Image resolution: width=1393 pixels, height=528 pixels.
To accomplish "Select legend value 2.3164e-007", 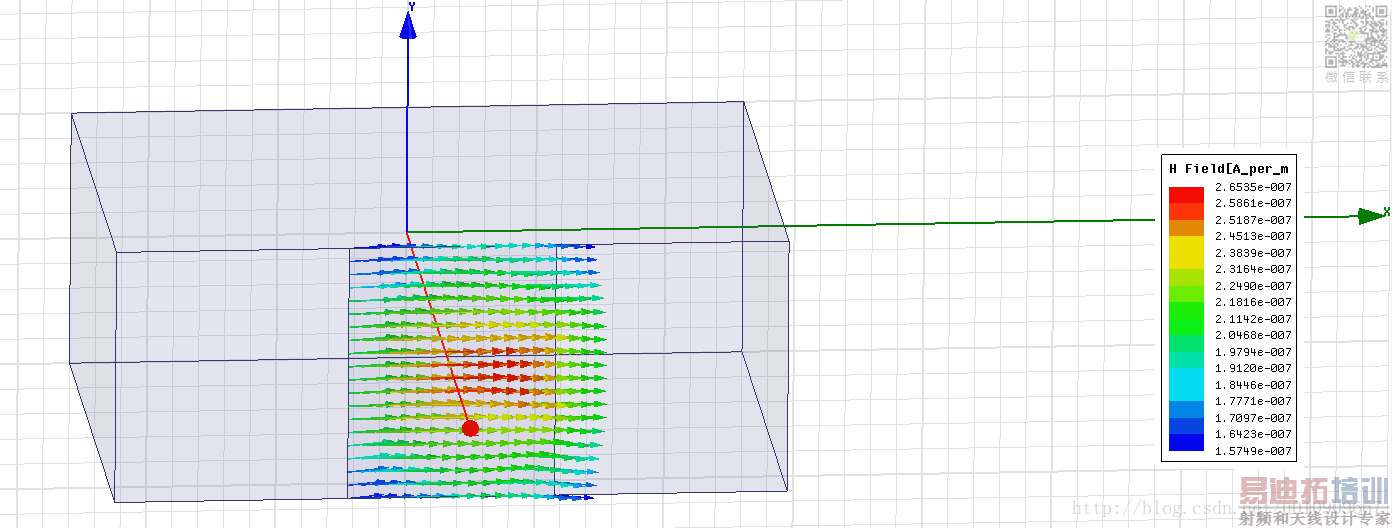I will click(x=1253, y=269).
